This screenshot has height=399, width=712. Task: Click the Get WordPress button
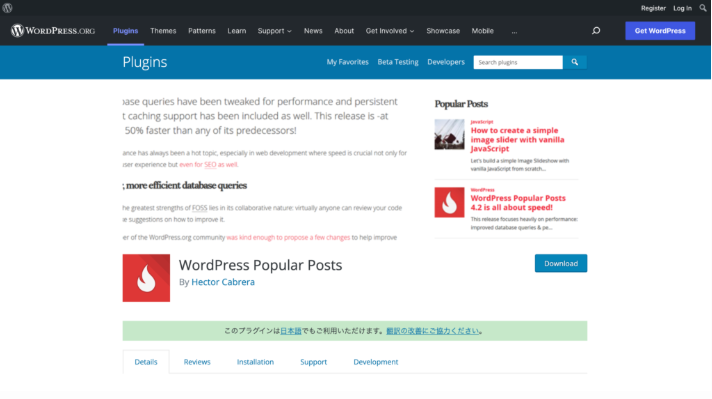(x=660, y=31)
